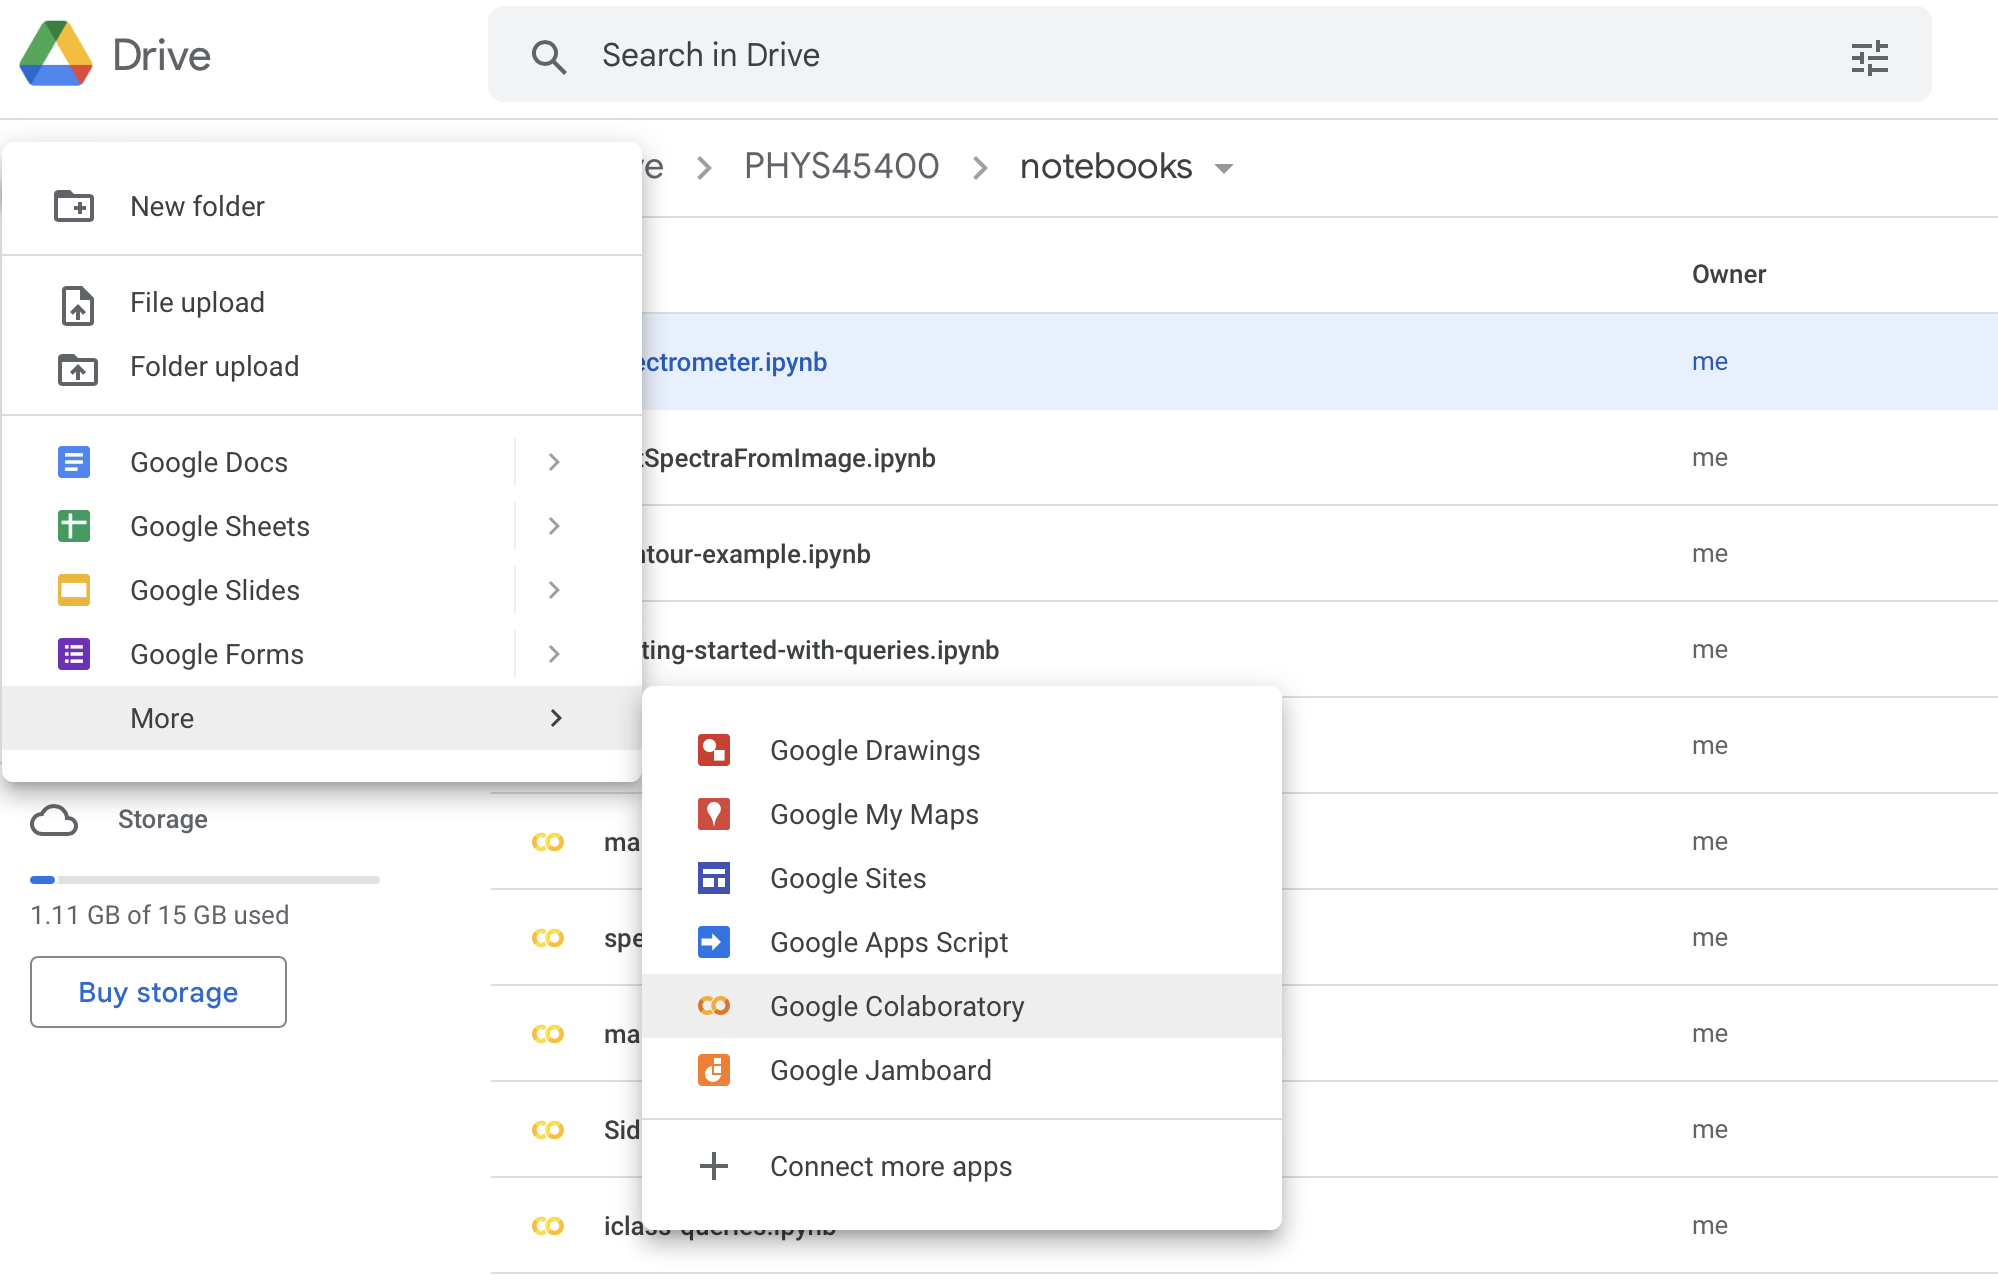
Task: Click the File upload icon
Action: pyautogui.click(x=77, y=304)
